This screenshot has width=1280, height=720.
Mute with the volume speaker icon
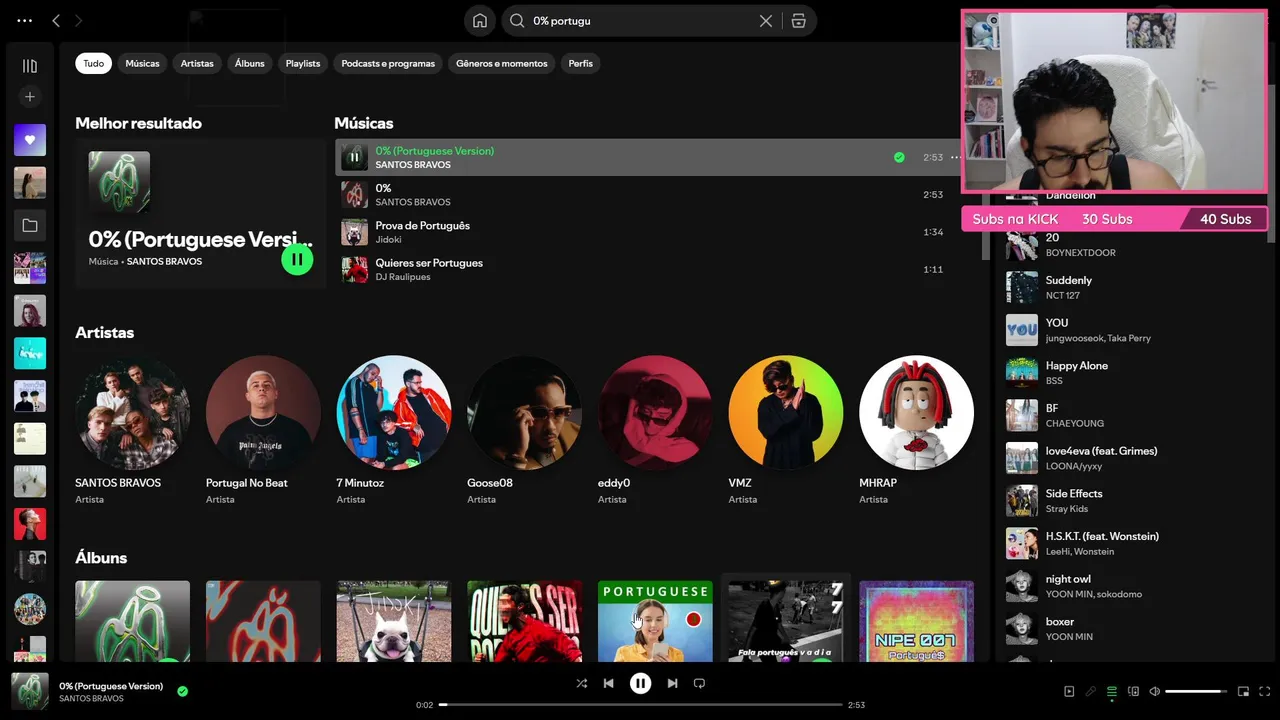(1155, 691)
